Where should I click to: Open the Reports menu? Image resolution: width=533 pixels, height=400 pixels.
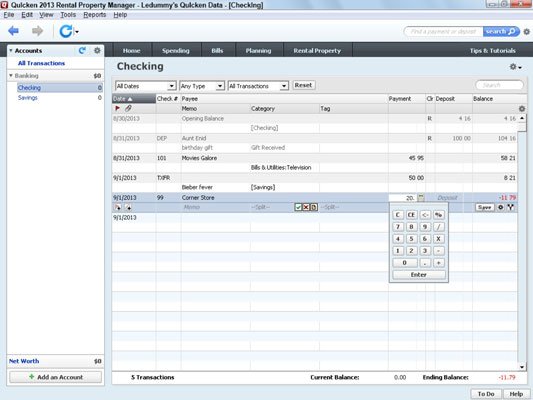(94, 15)
